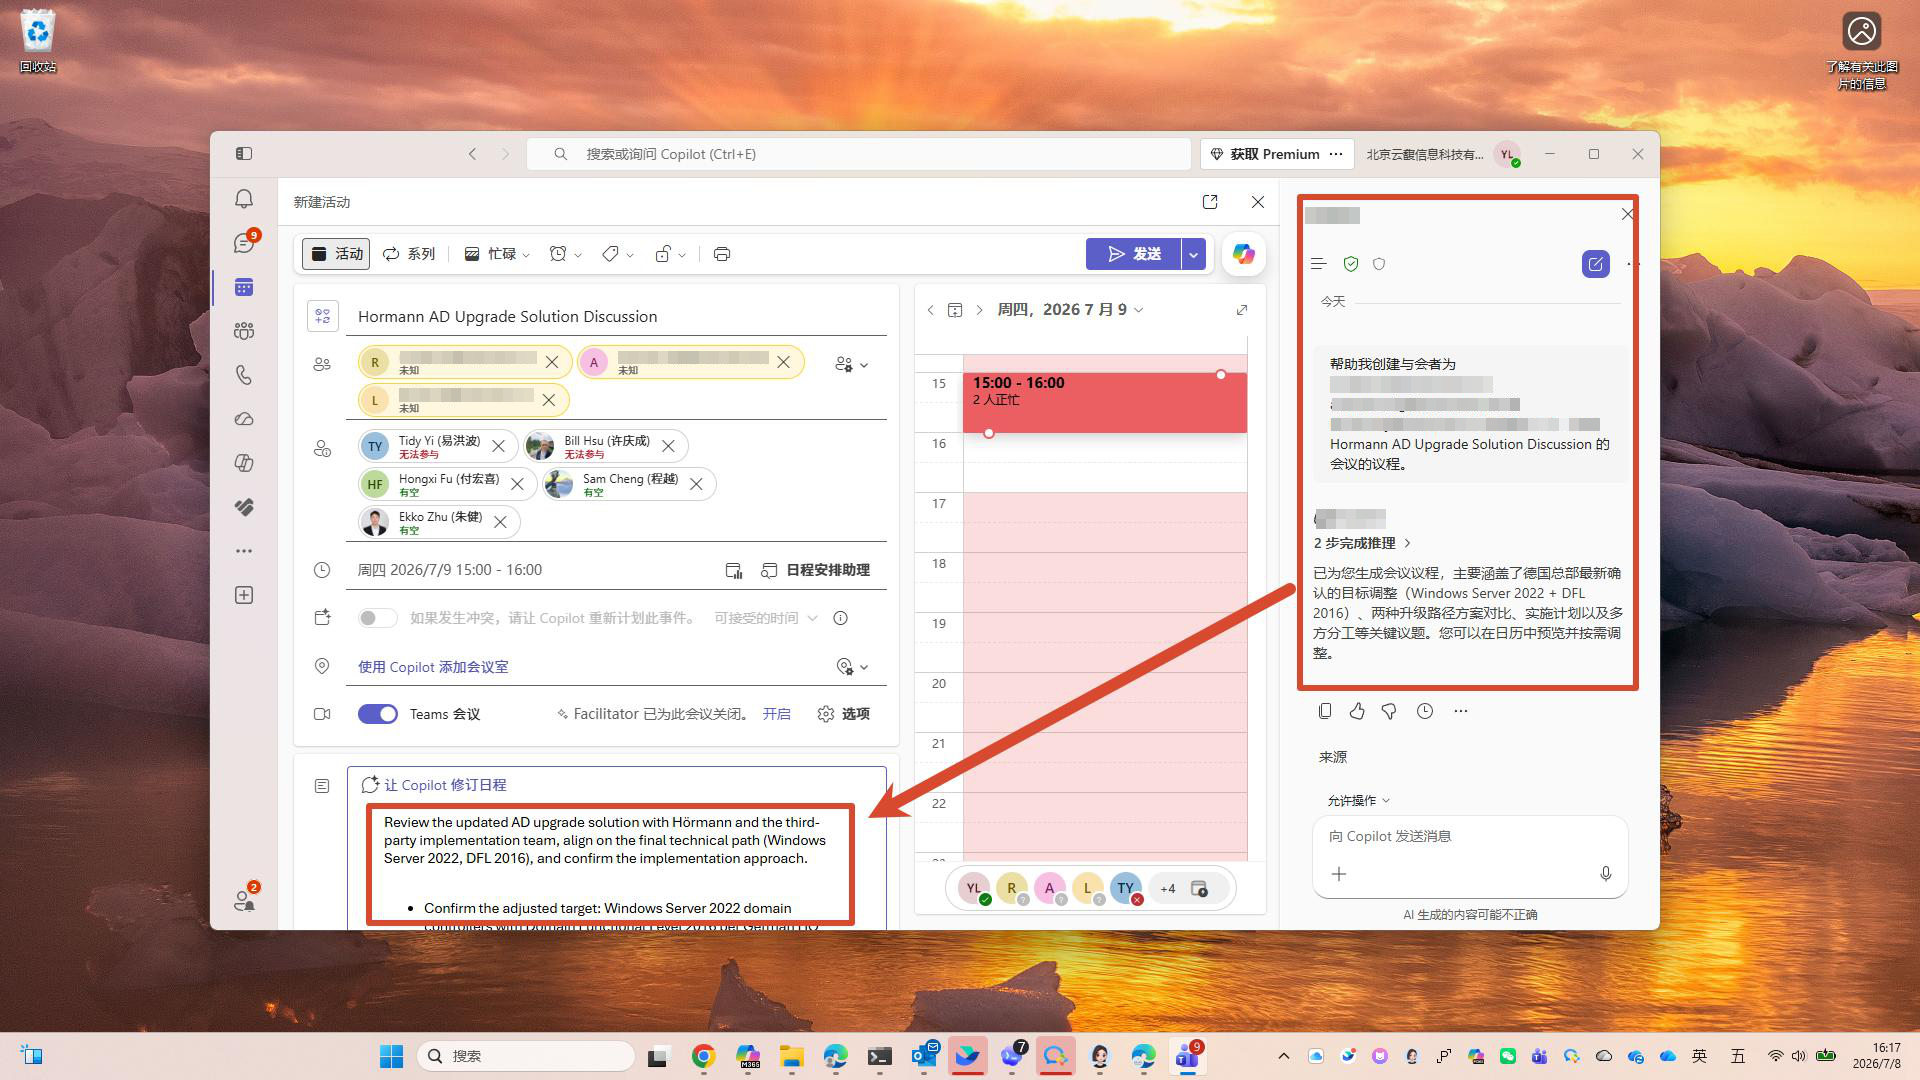
Task: Remove Sam Cheng from attendees
Action: [696, 484]
